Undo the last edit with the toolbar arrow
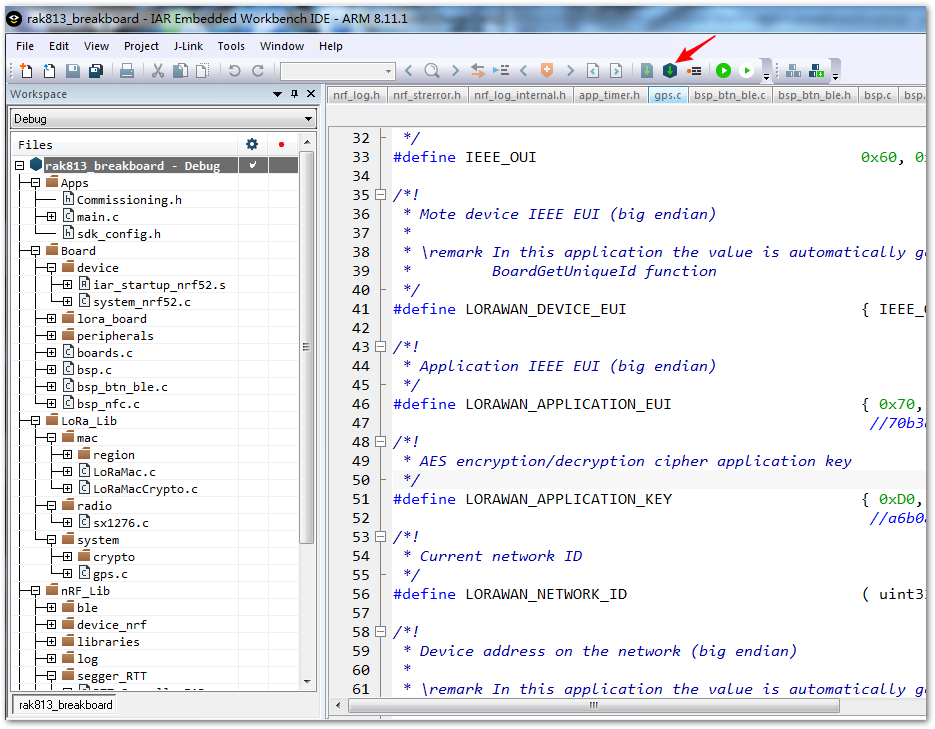935x729 pixels. coord(234,71)
